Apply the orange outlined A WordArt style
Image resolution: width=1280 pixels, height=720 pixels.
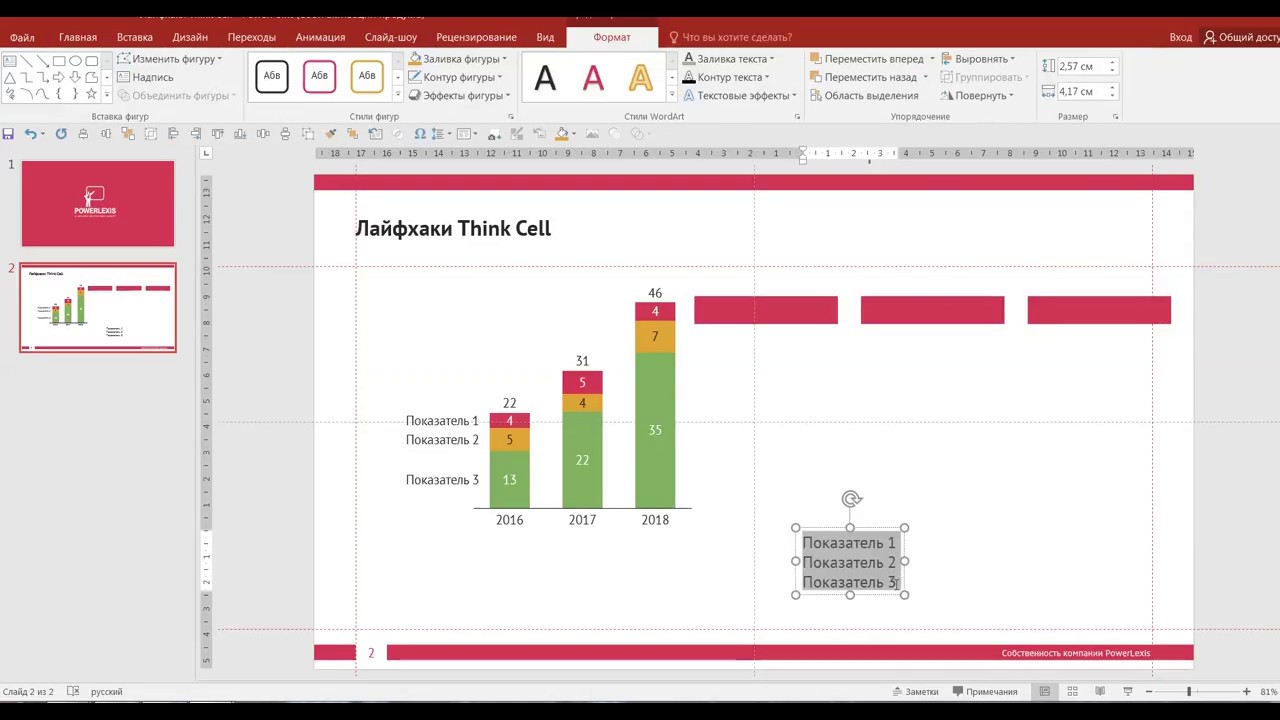[x=641, y=77]
